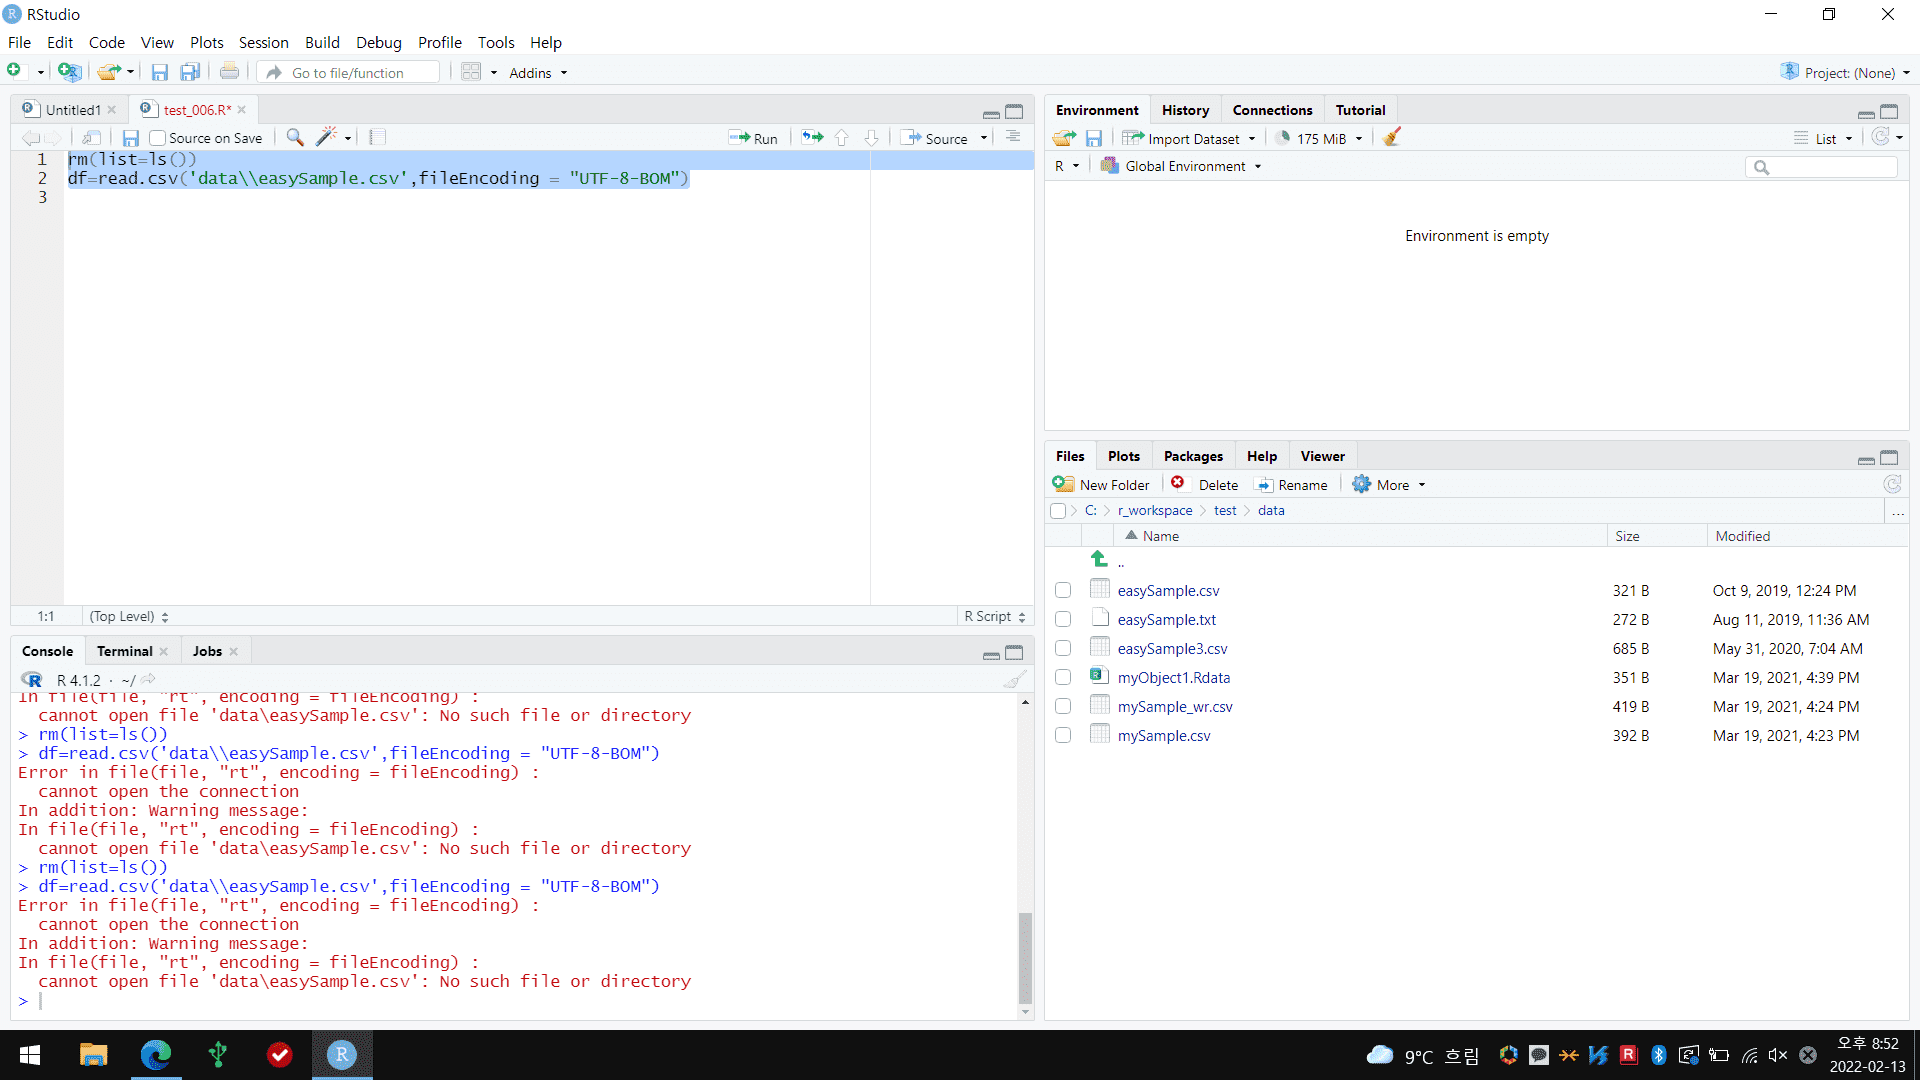View the current working directory from the console
The height and width of the screenshot is (1080, 1920).
pyautogui.click(x=148, y=680)
